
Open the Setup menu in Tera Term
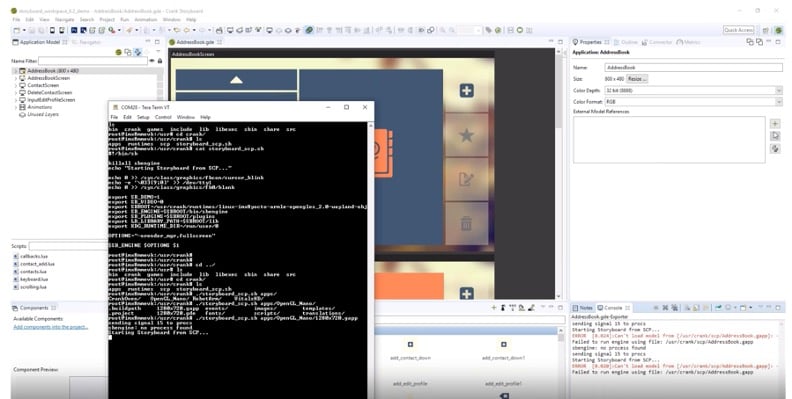pyautogui.click(x=143, y=117)
